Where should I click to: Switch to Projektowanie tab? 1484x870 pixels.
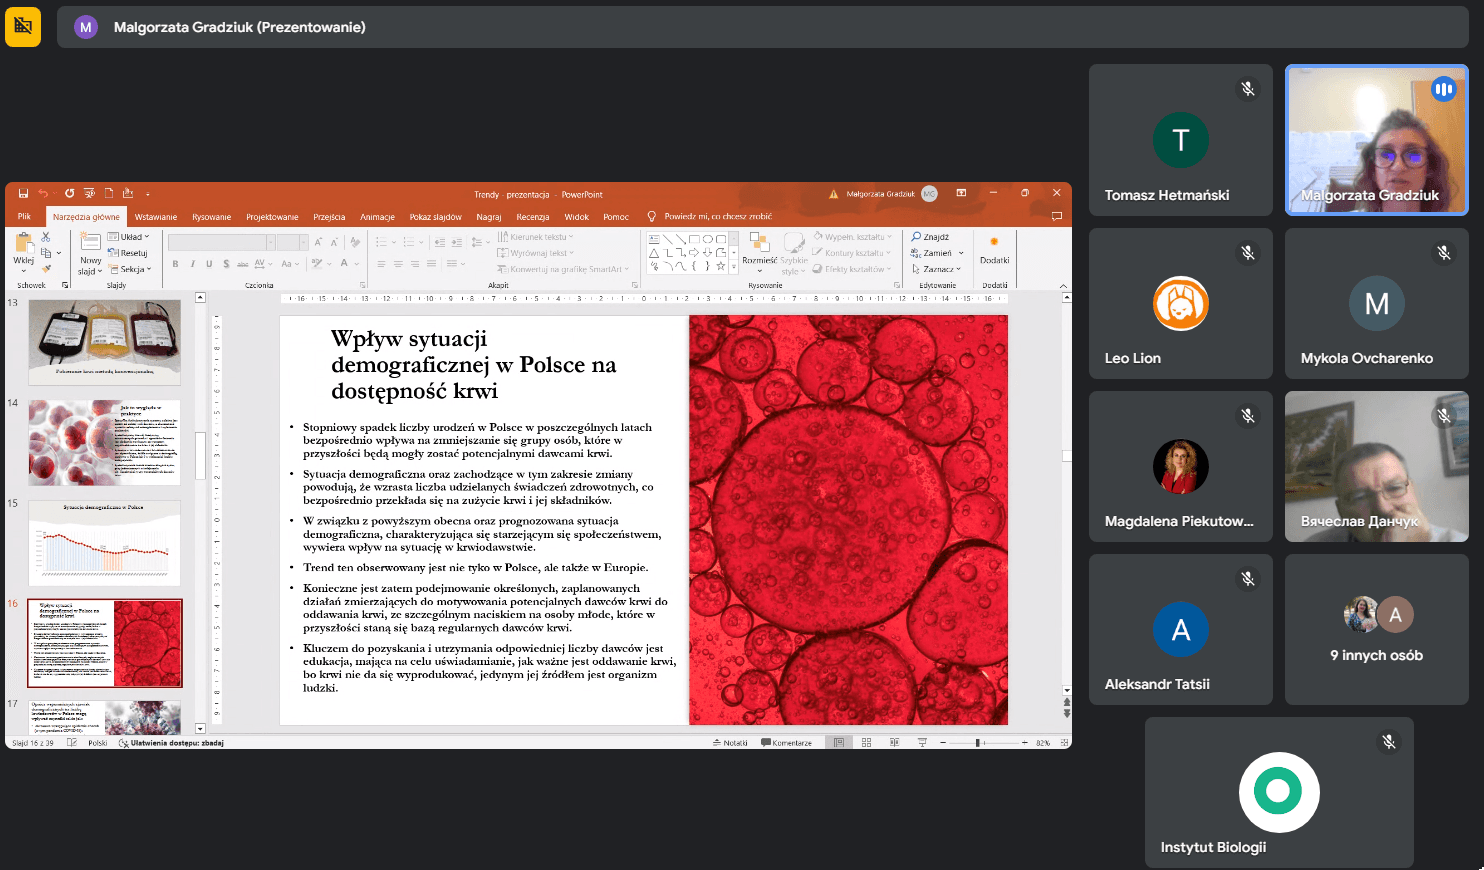click(x=272, y=217)
